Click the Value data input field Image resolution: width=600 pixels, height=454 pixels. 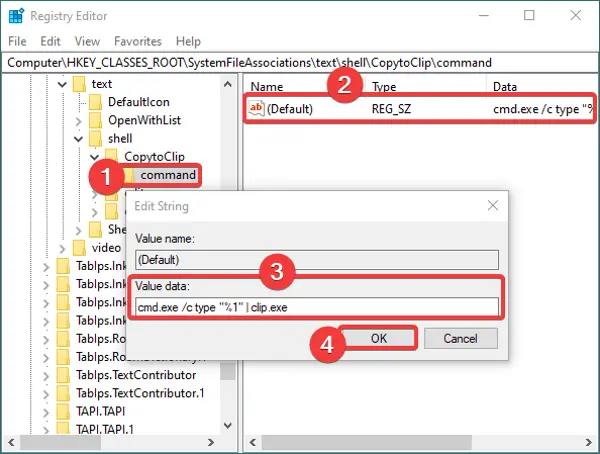[x=317, y=307]
